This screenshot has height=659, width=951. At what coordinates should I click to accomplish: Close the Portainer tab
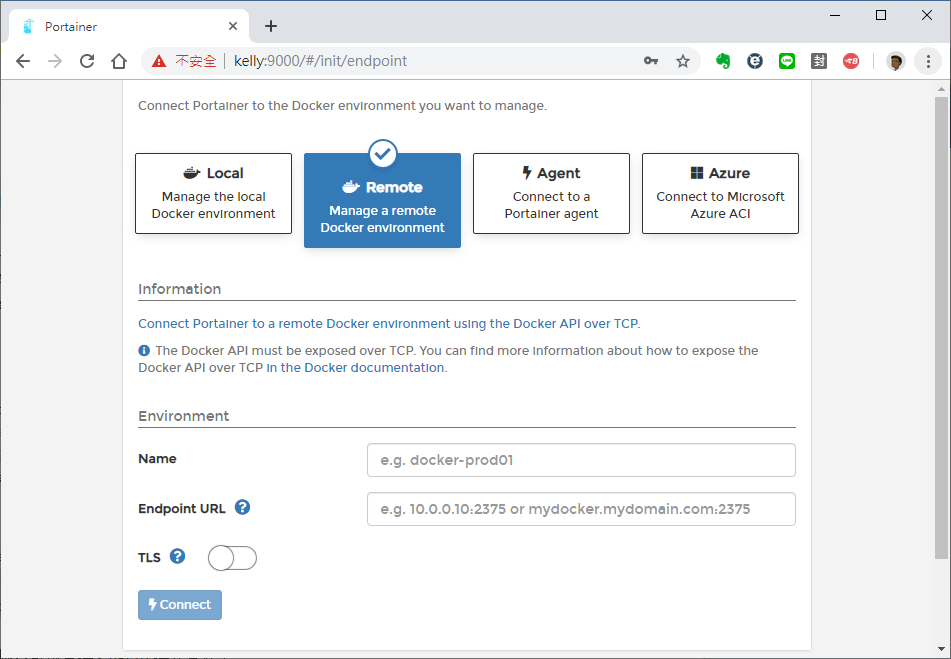click(233, 26)
